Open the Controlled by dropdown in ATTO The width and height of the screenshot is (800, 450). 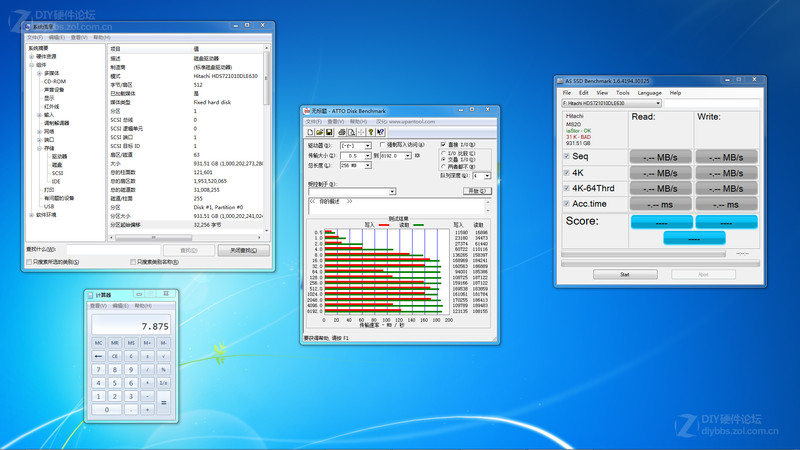pos(392,192)
